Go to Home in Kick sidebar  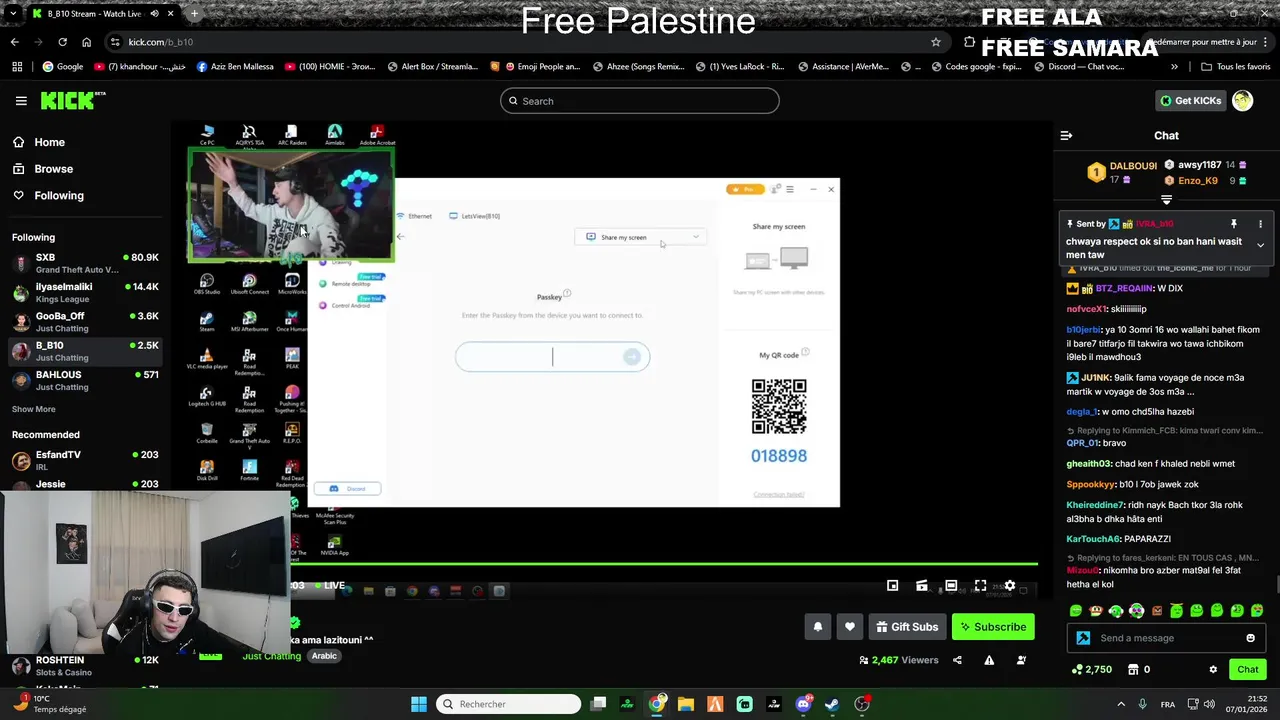[x=39, y=142]
